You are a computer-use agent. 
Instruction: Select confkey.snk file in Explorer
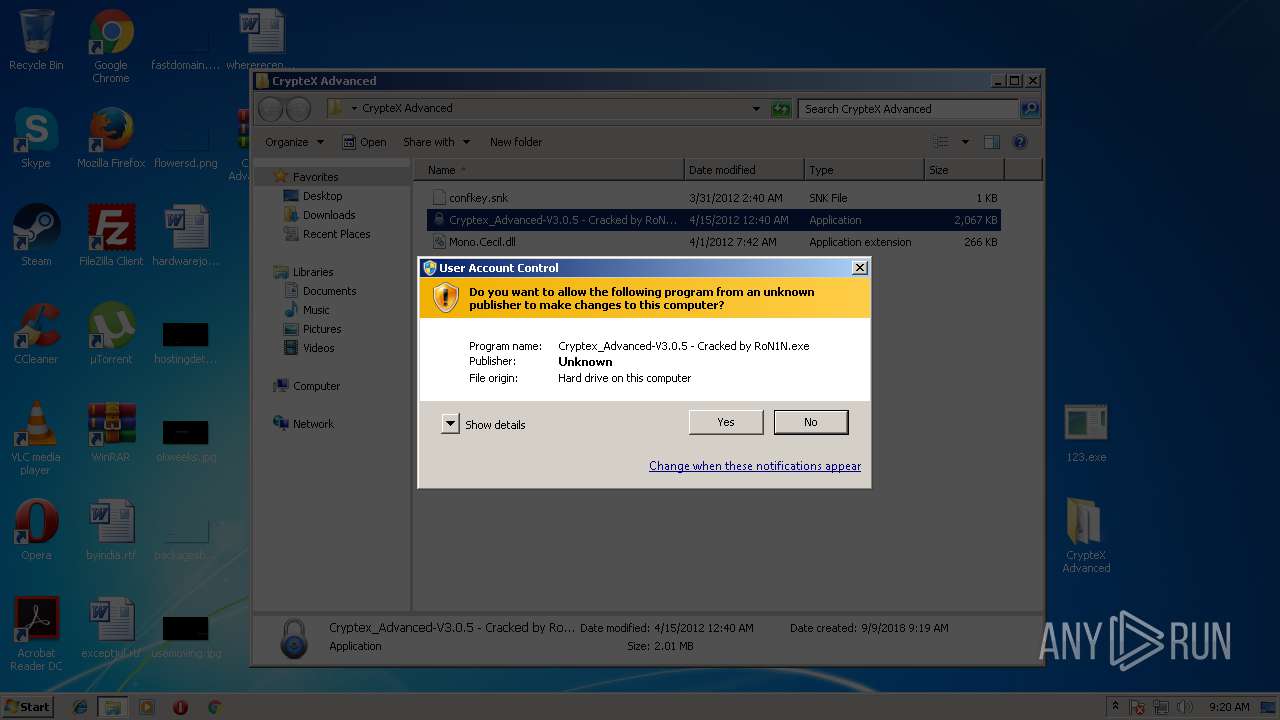click(x=713, y=198)
